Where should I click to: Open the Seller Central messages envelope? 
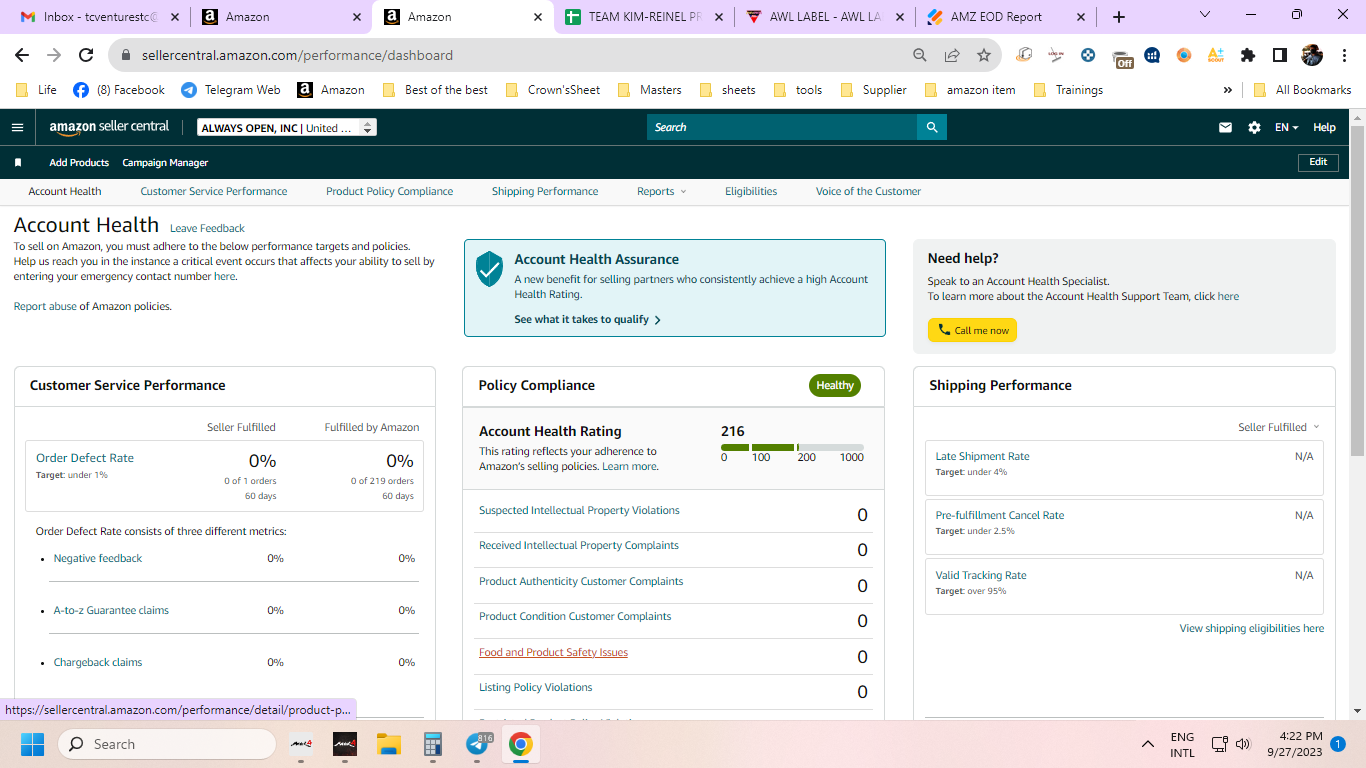click(1225, 127)
